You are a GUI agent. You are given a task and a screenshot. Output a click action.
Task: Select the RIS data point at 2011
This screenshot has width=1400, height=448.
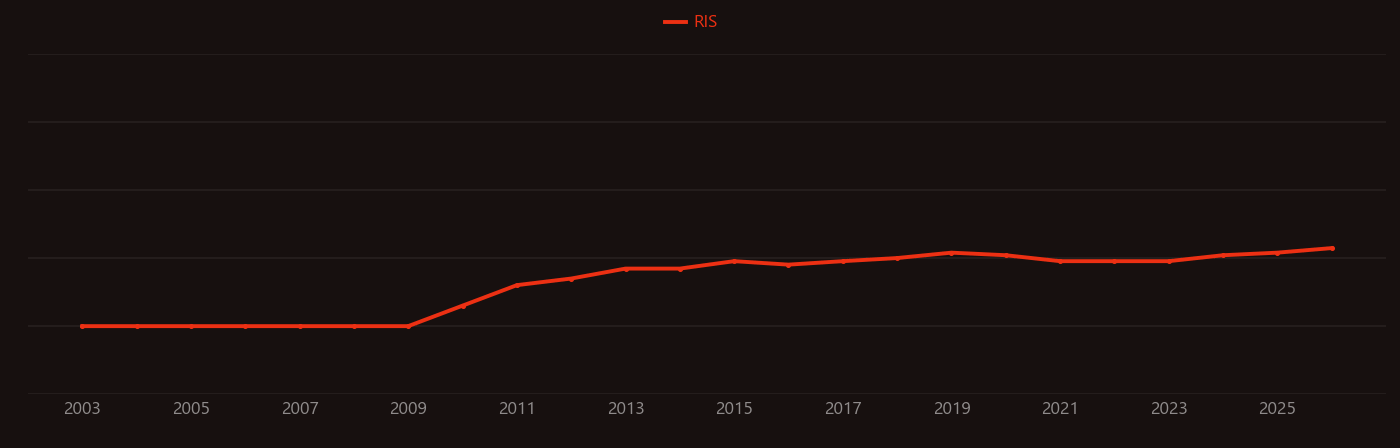coord(517,285)
